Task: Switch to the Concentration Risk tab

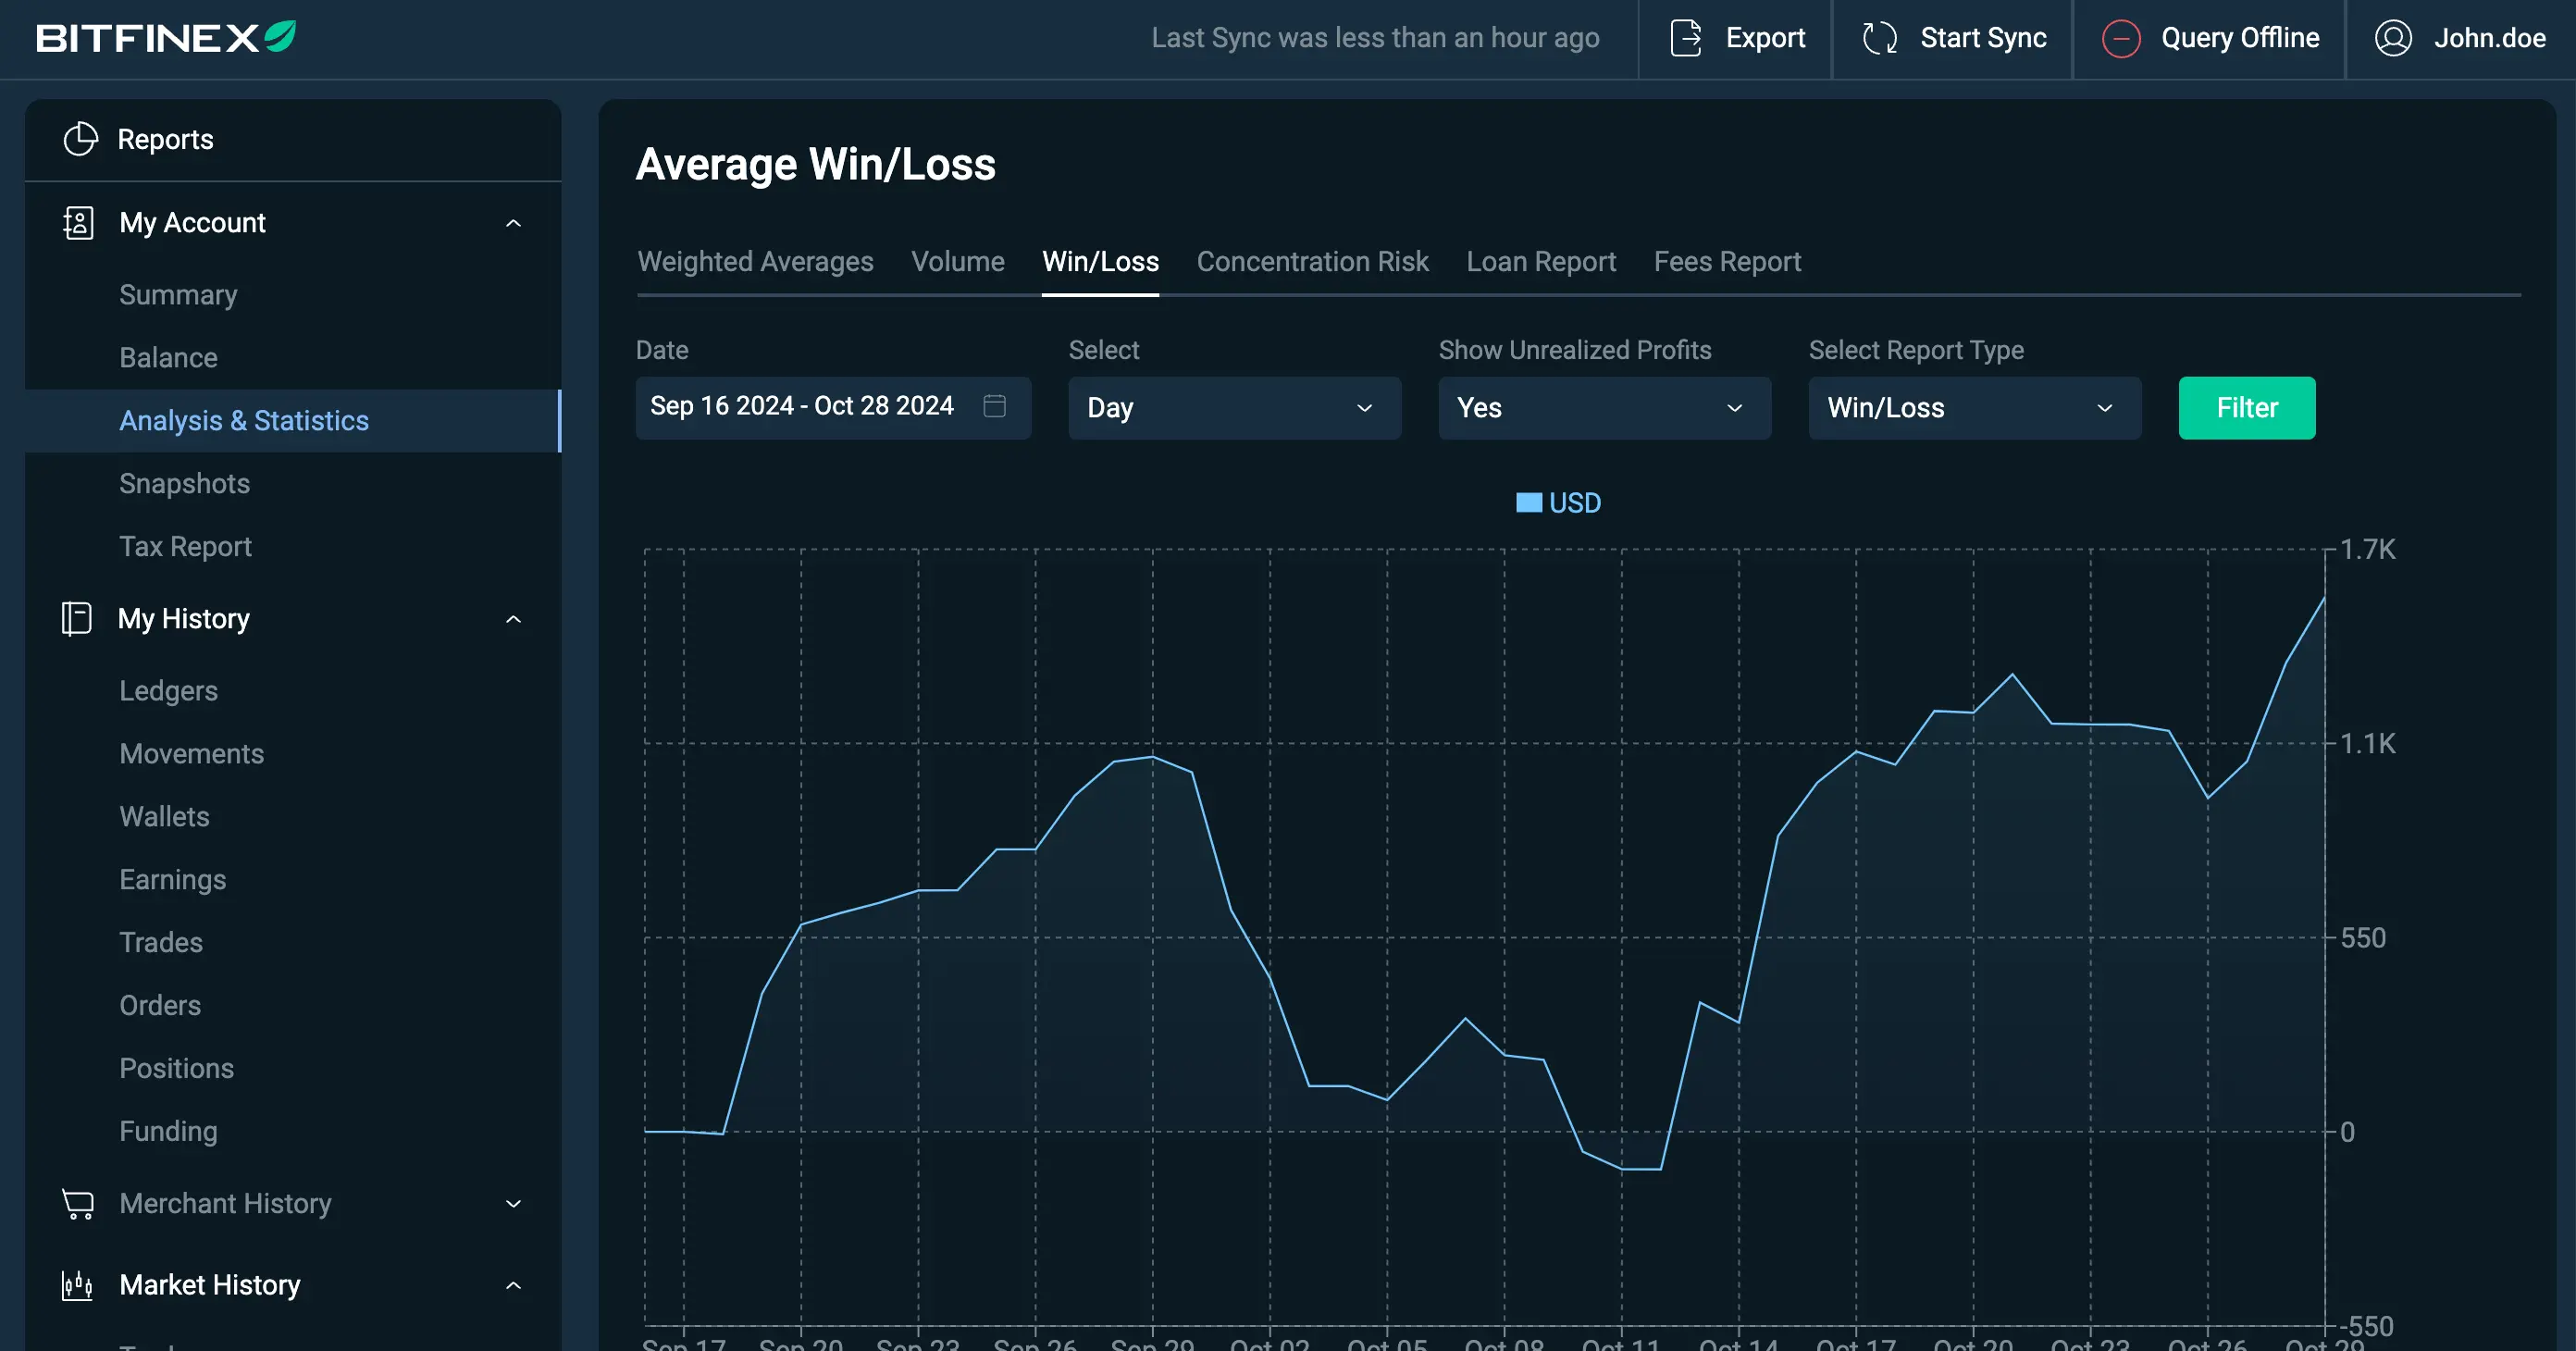Action: pyautogui.click(x=1312, y=262)
